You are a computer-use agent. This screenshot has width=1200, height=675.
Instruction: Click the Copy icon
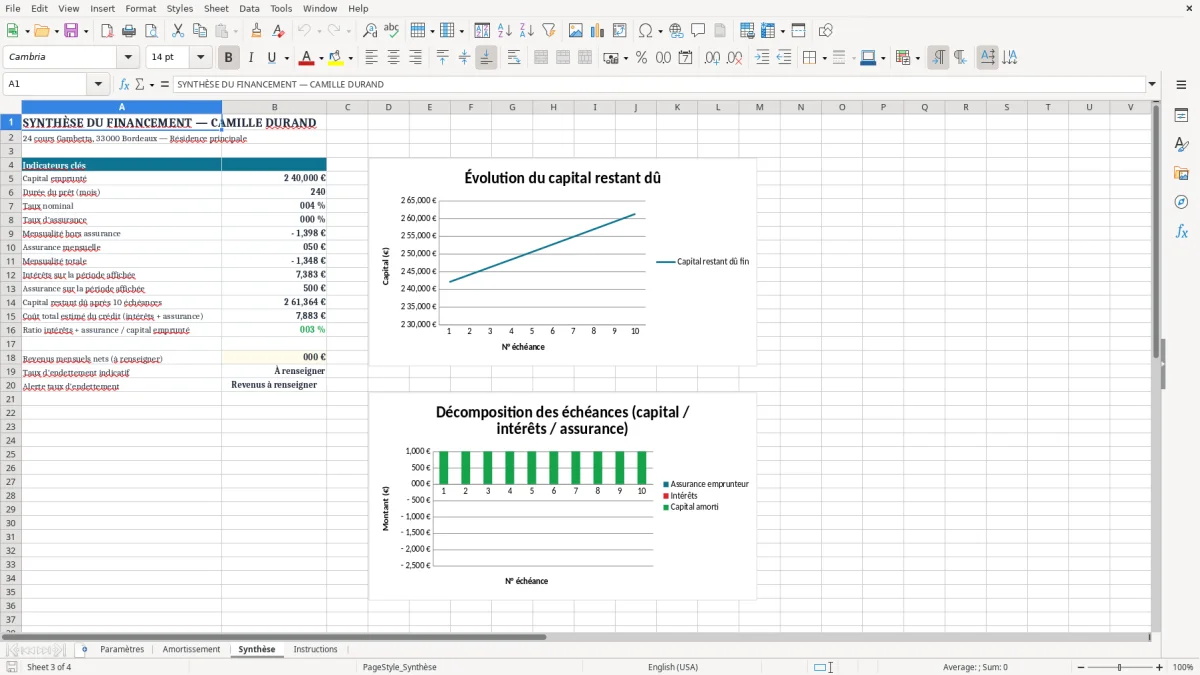200,31
